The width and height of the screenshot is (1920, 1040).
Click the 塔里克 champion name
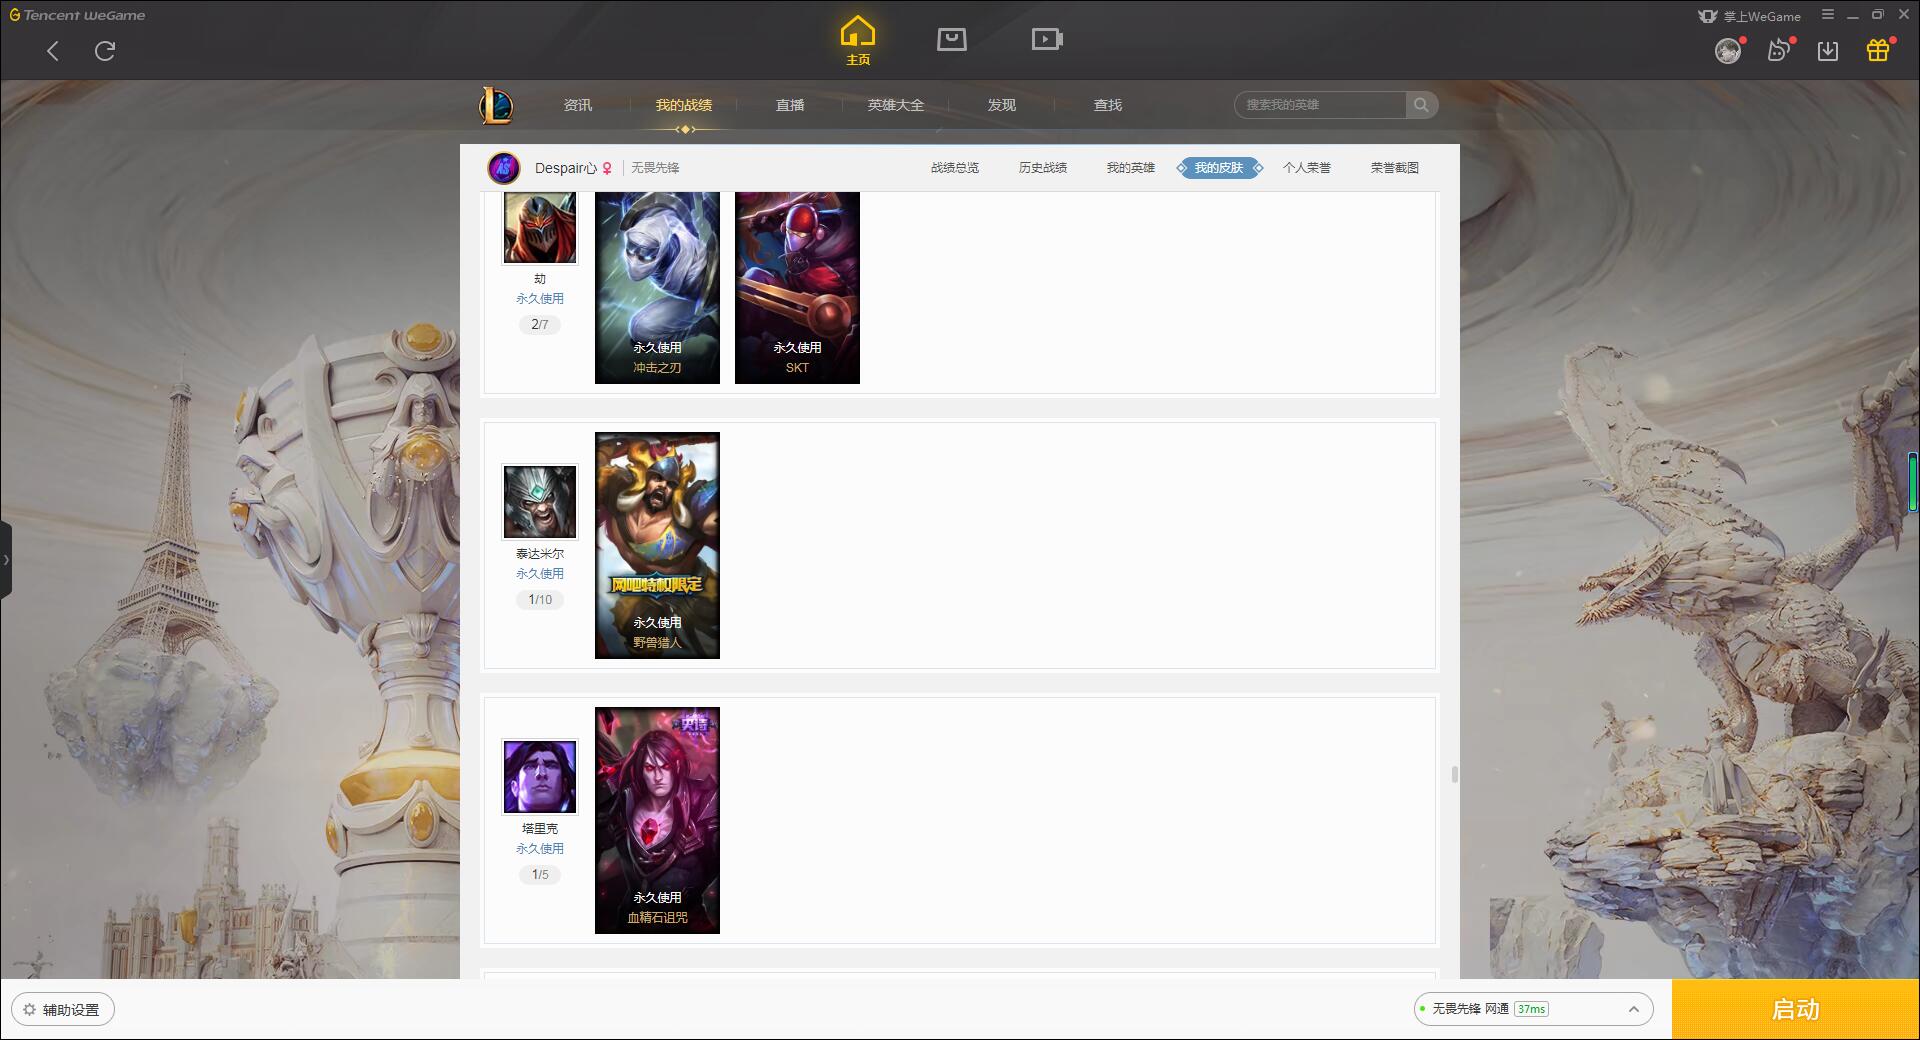pos(540,828)
